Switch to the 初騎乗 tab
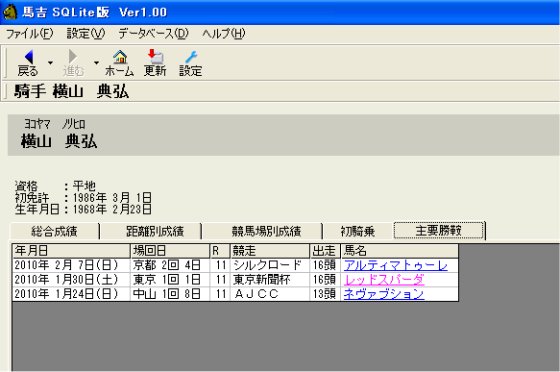The width and height of the screenshot is (560, 372). tap(358, 231)
